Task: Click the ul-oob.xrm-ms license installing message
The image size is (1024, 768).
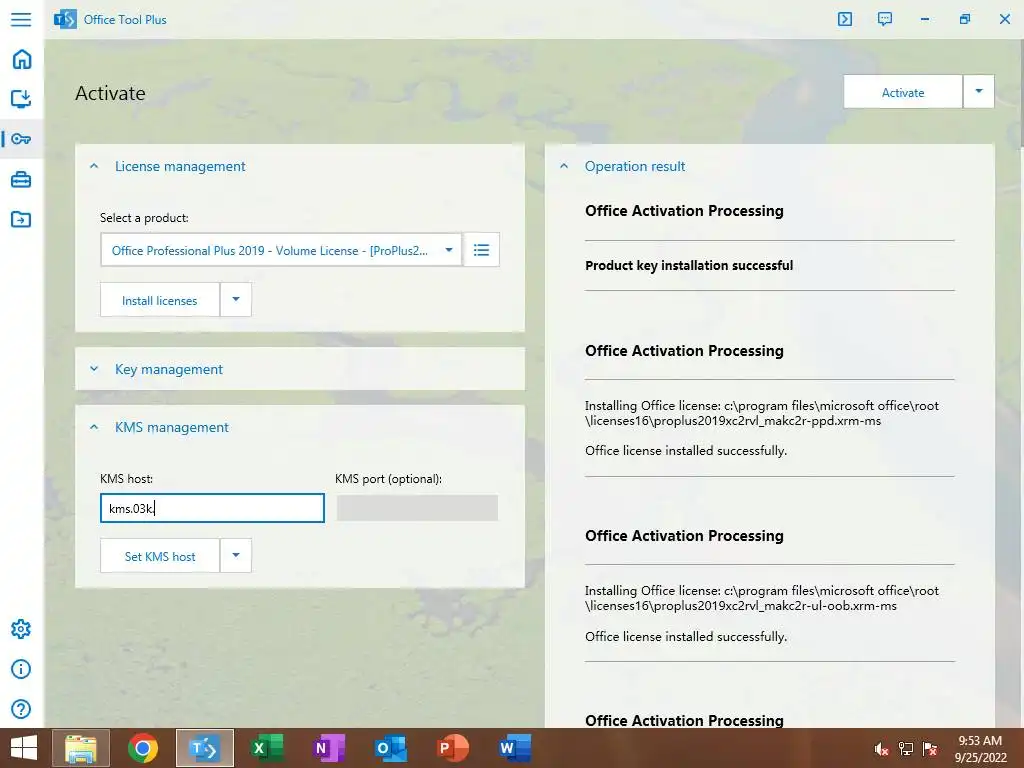Action: pyautogui.click(x=761, y=598)
